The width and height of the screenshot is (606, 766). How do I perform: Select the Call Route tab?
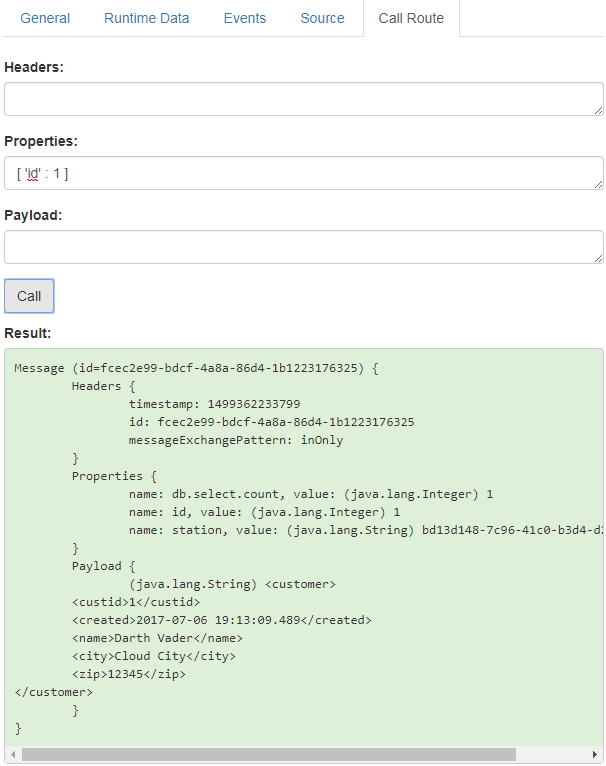click(411, 18)
